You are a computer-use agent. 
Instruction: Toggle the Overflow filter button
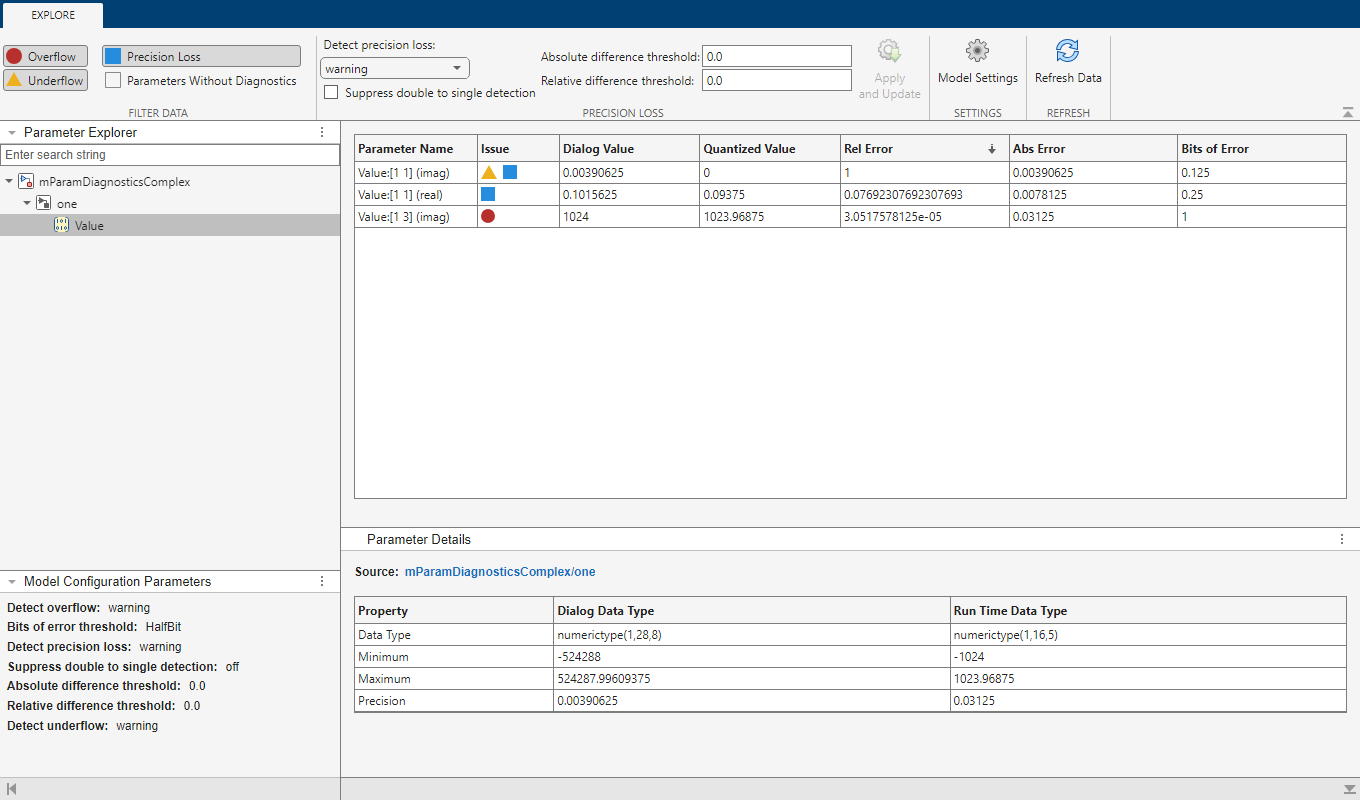(45, 56)
